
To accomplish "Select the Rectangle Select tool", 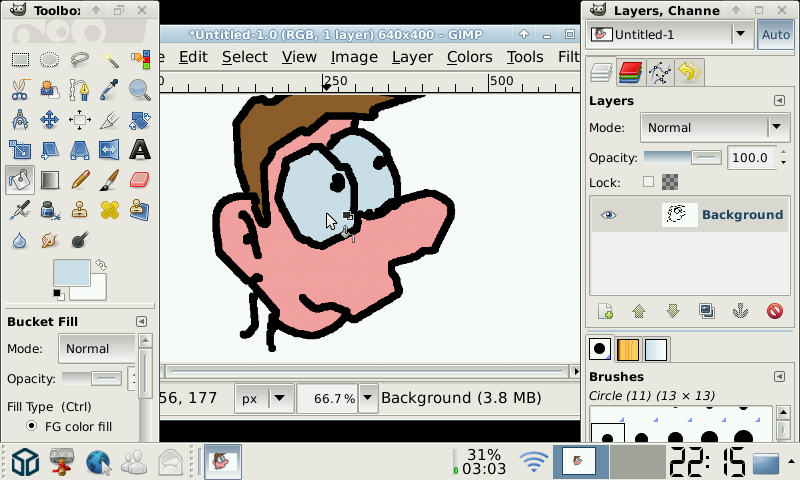I will click(20, 60).
